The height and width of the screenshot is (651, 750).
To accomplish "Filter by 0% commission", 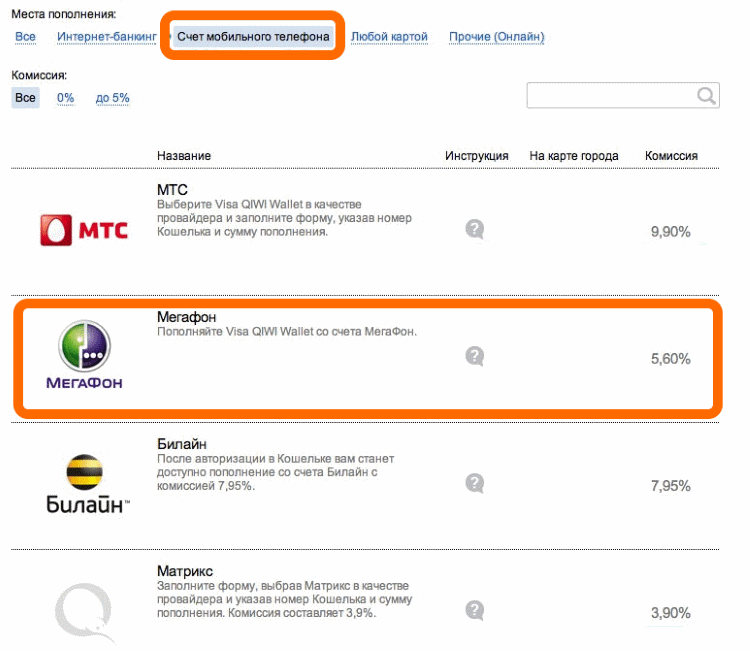I will 66,98.
